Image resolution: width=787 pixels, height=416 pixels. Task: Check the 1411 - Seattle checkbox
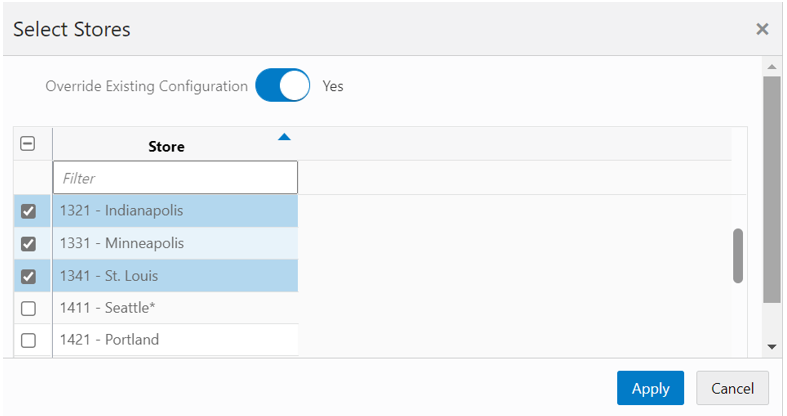coord(28,308)
